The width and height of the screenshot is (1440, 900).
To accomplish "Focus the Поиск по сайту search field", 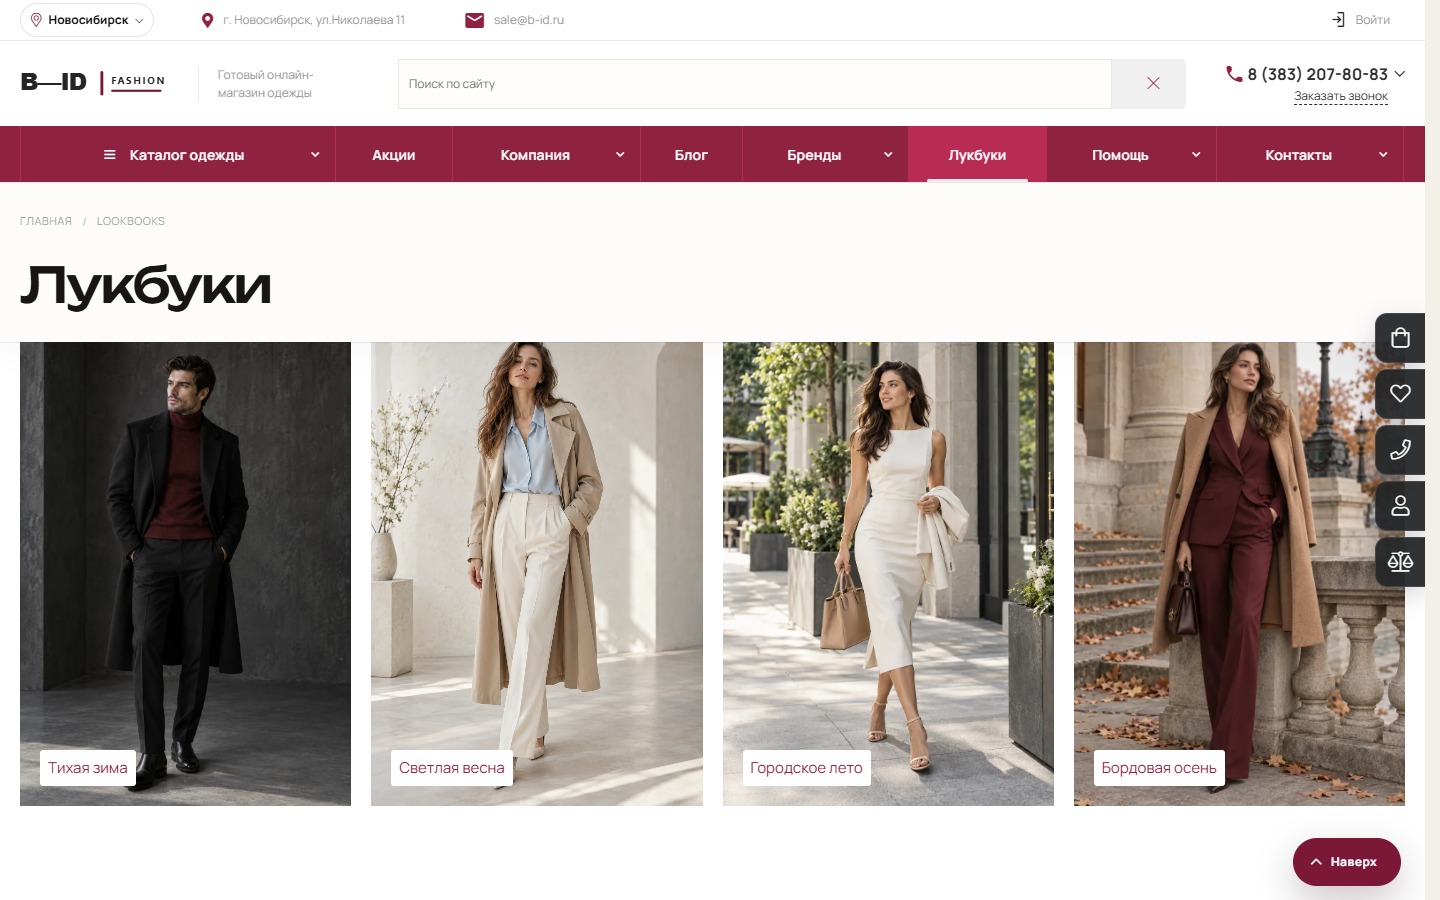I will click(x=755, y=84).
